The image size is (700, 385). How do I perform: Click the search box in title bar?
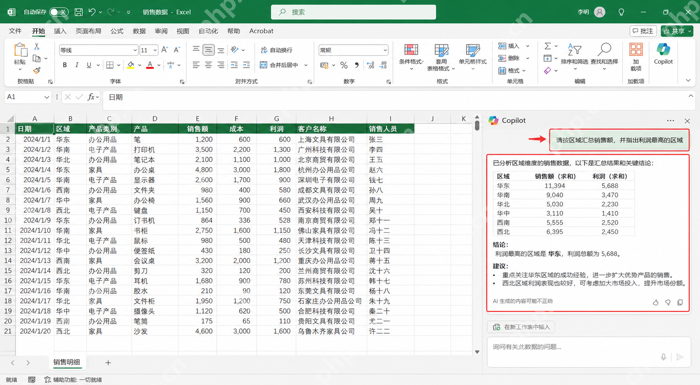click(353, 12)
